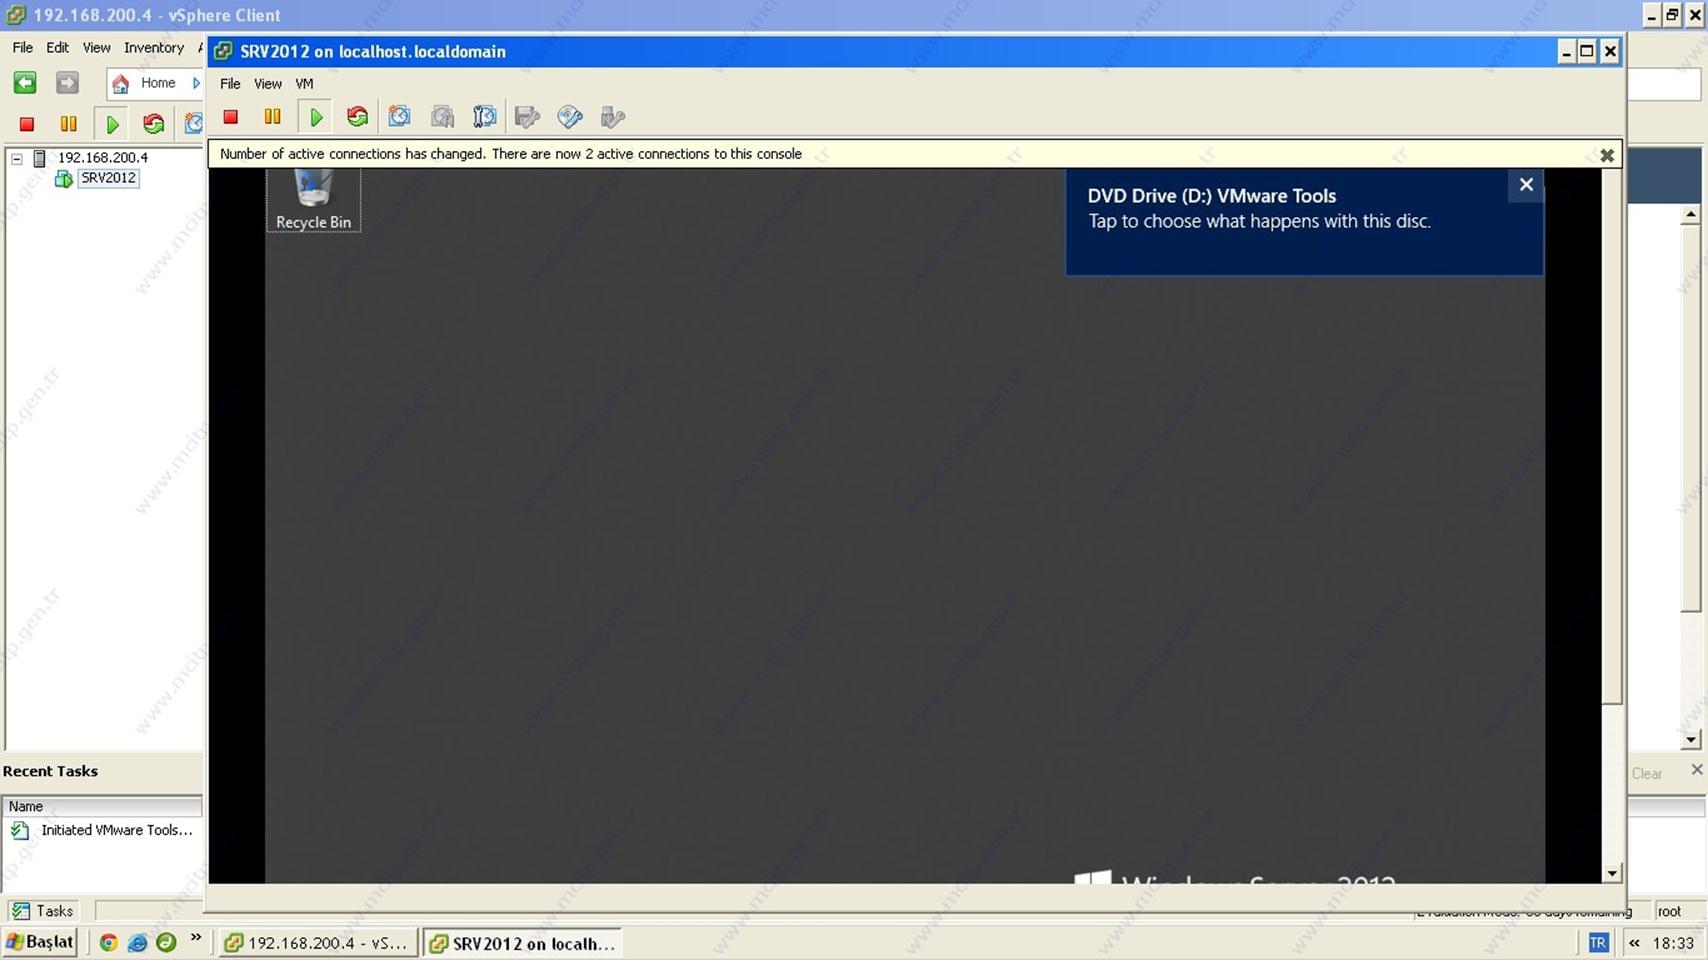The image size is (1708, 960).
Task: Switch to SRV2012 console taskbar button
Action: [522, 943]
